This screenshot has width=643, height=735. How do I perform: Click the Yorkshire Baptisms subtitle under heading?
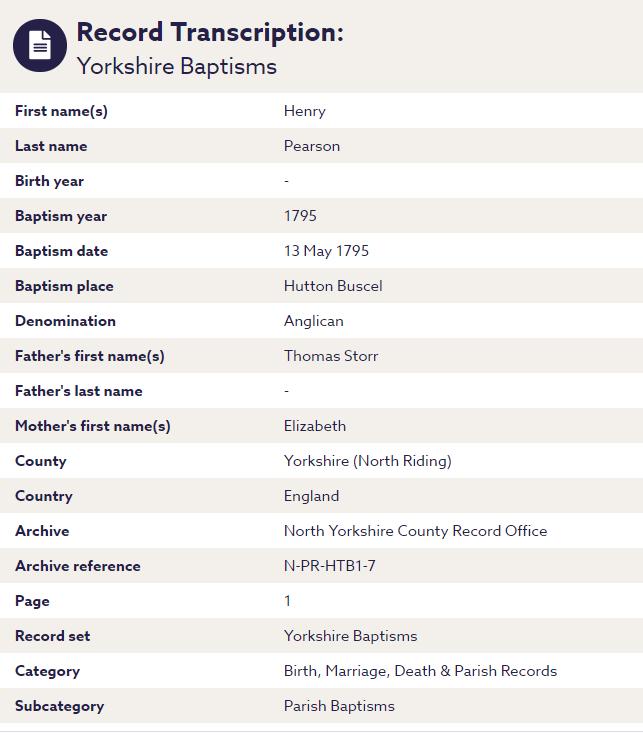[177, 67]
